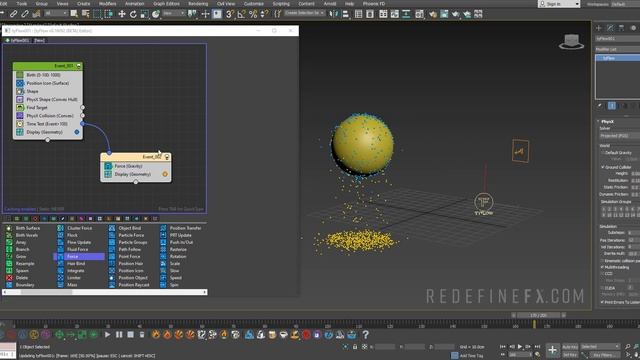Image resolution: width=640 pixels, height=360 pixels.
Task: Toggle the Auto Key button
Action: point(570,347)
